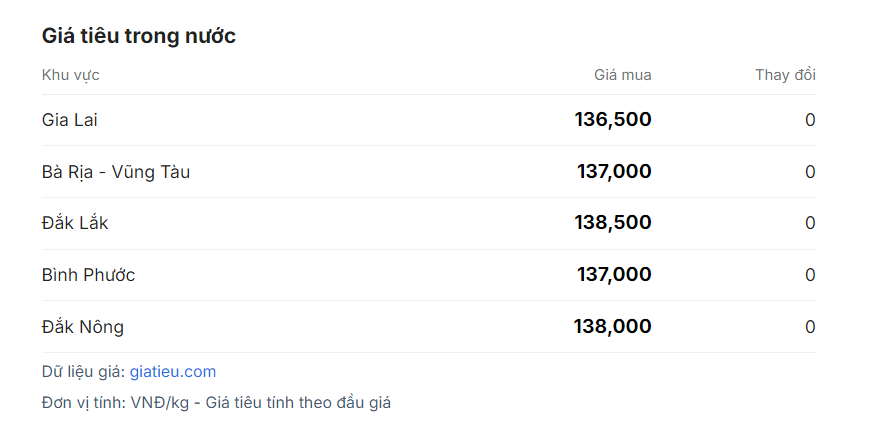Select the Đắk Lắk region row

point(429,223)
